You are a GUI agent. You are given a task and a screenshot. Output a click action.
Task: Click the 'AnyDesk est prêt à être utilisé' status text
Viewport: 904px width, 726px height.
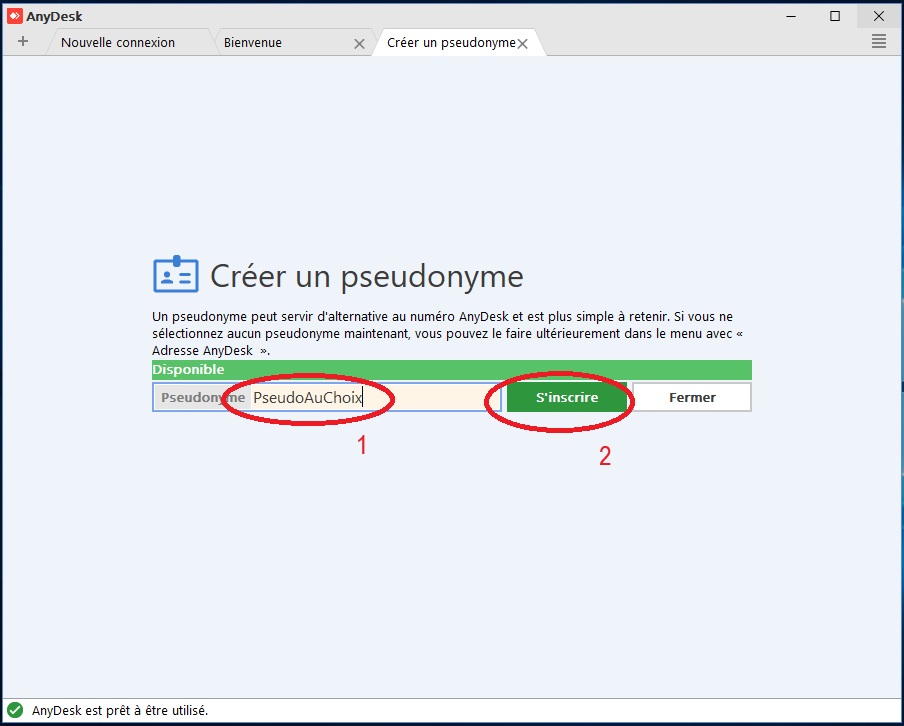pos(120,710)
